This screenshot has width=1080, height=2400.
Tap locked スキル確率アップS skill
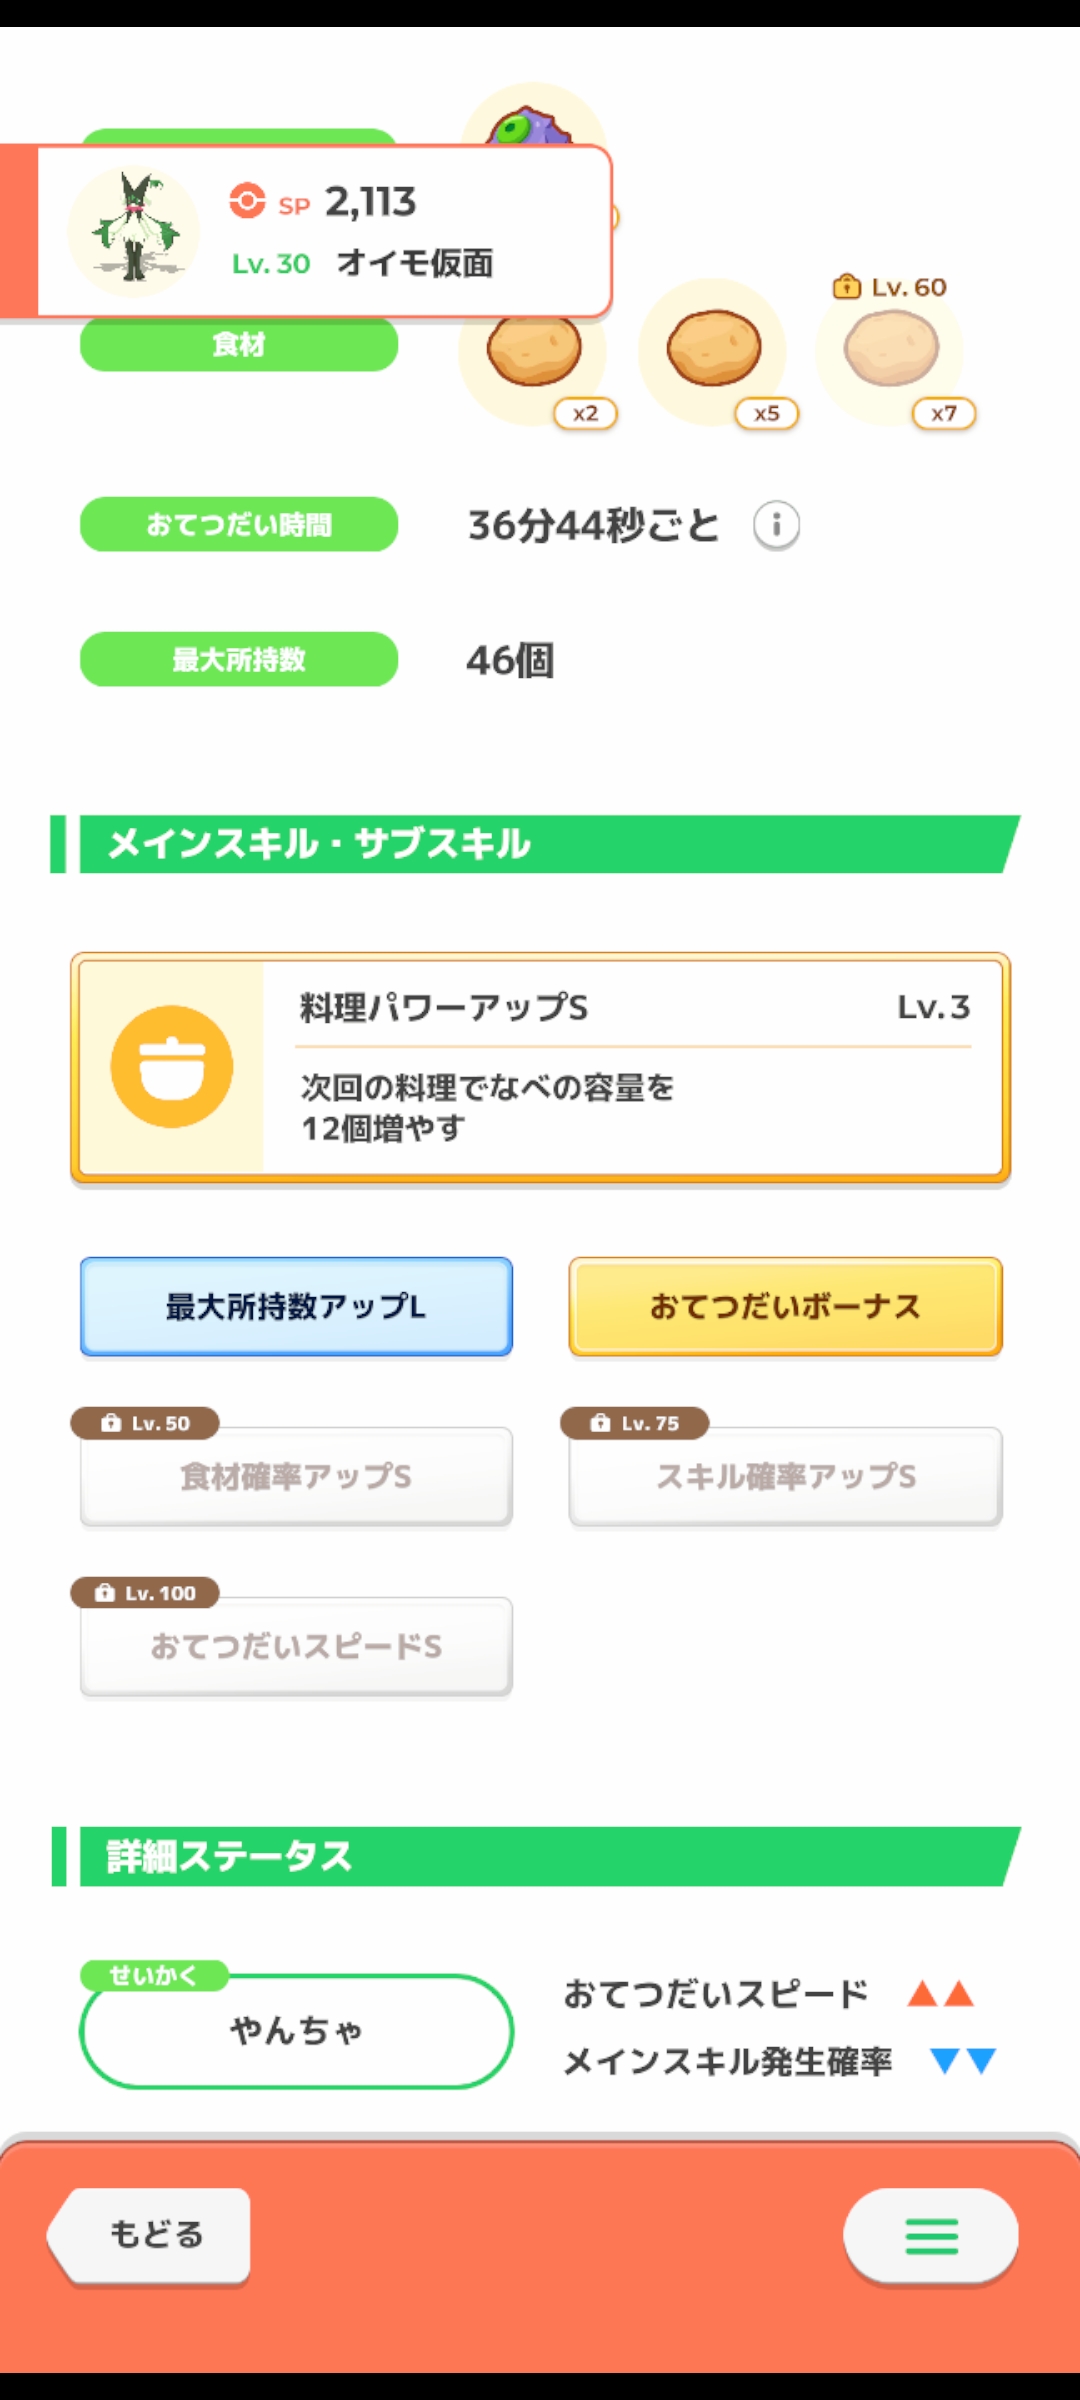(x=785, y=1476)
